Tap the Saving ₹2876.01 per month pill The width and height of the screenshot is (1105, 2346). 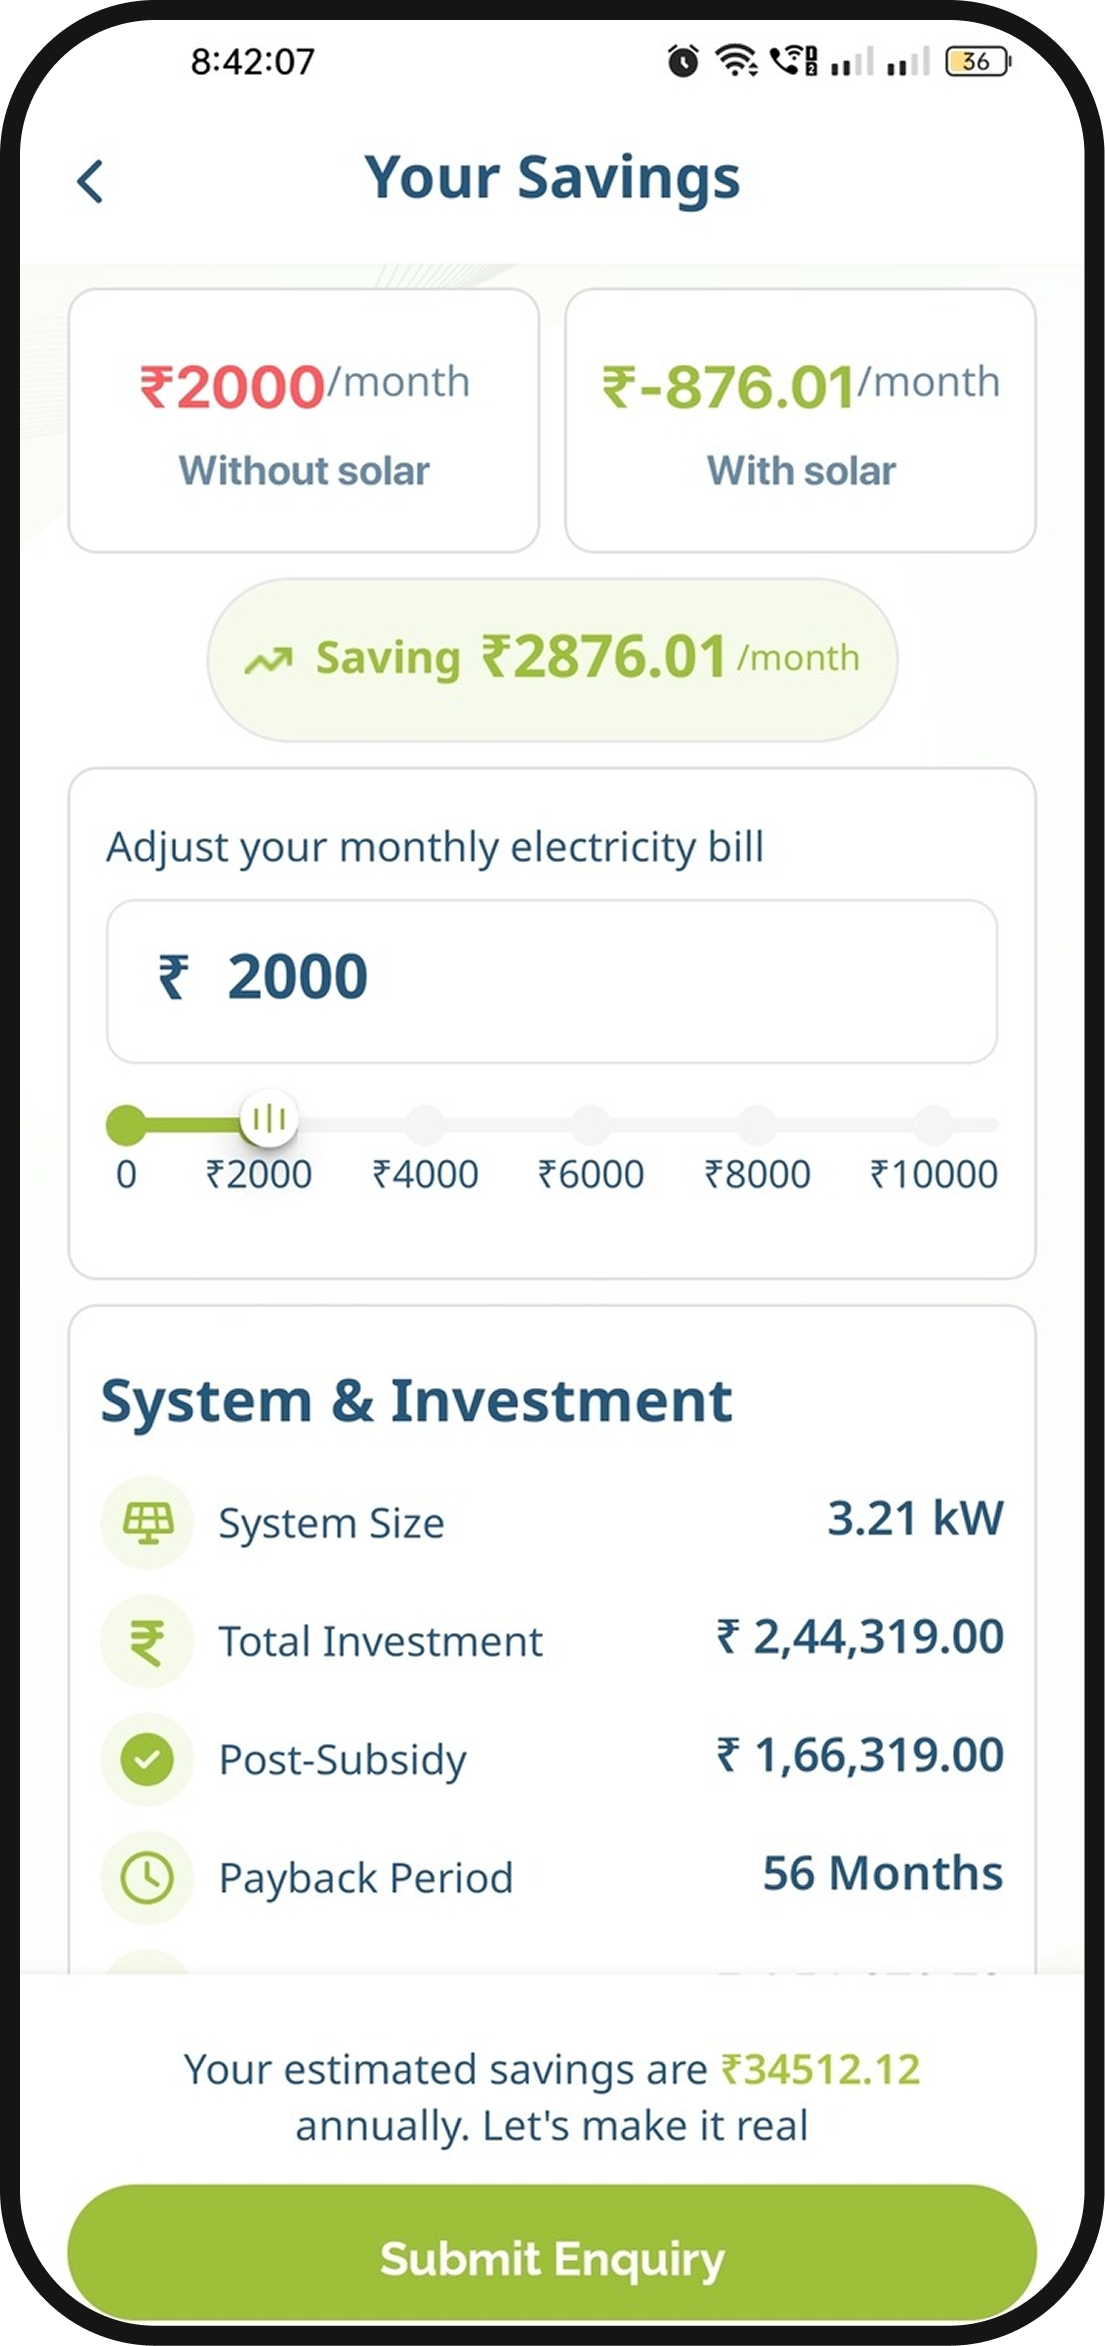pyautogui.click(x=552, y=660)
